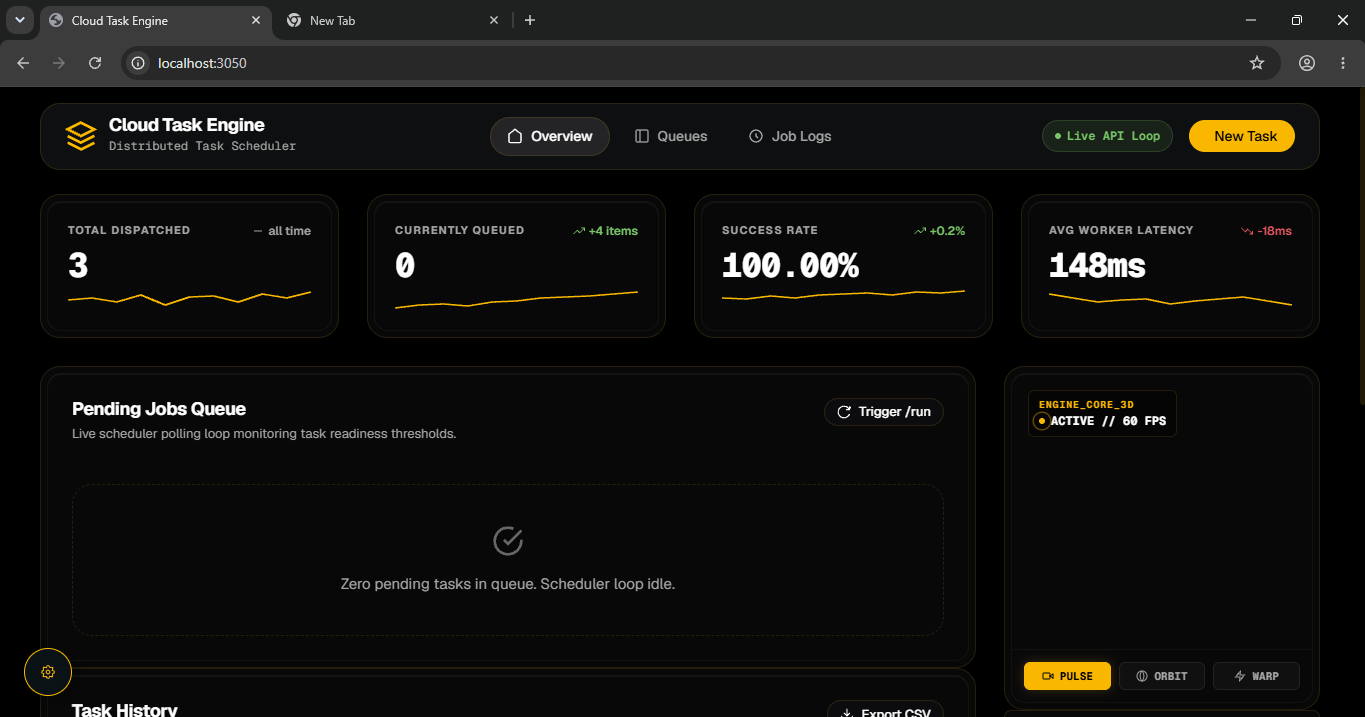Click the forward navigation arrow

click(59, 63)
